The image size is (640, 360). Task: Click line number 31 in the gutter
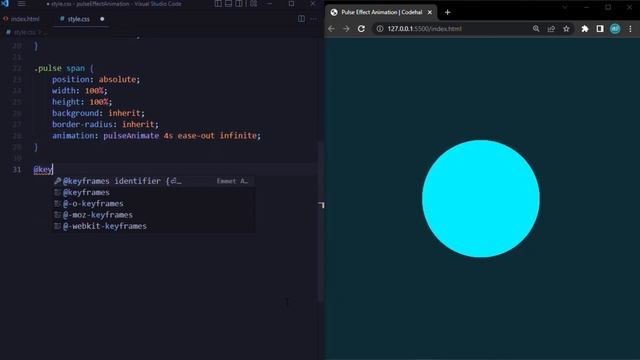coord(17,169)
